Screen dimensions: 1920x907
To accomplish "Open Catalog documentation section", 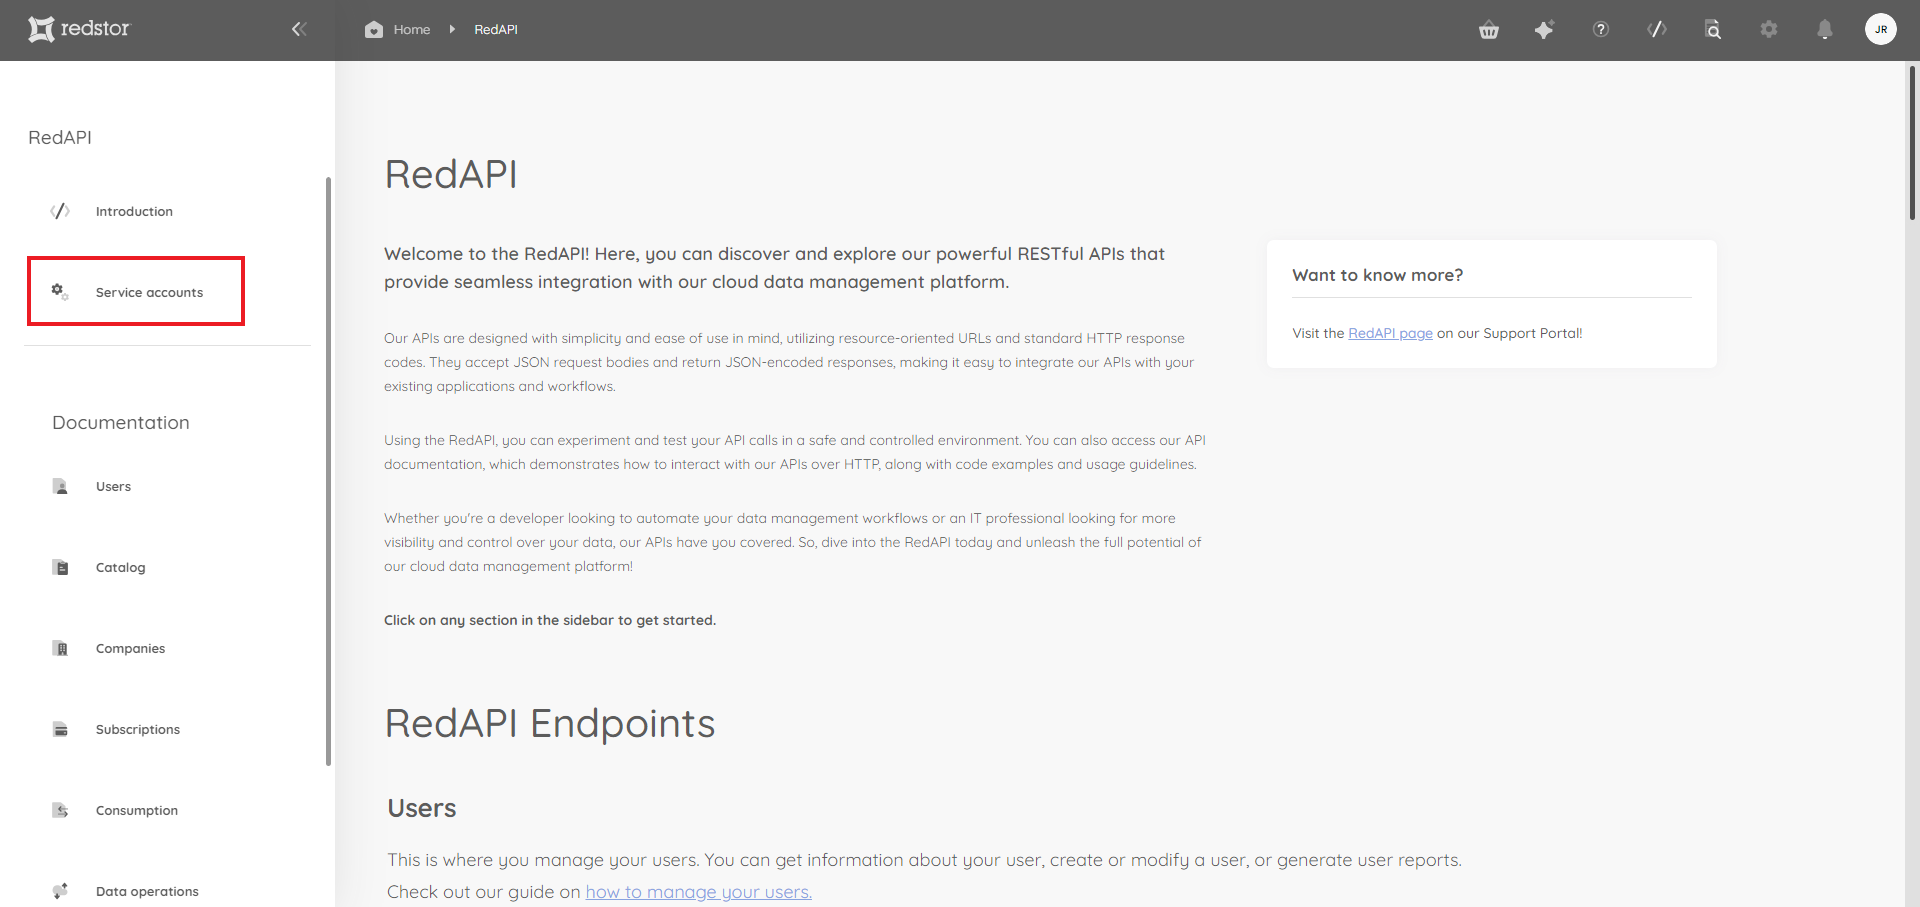I will pos(120,567).
